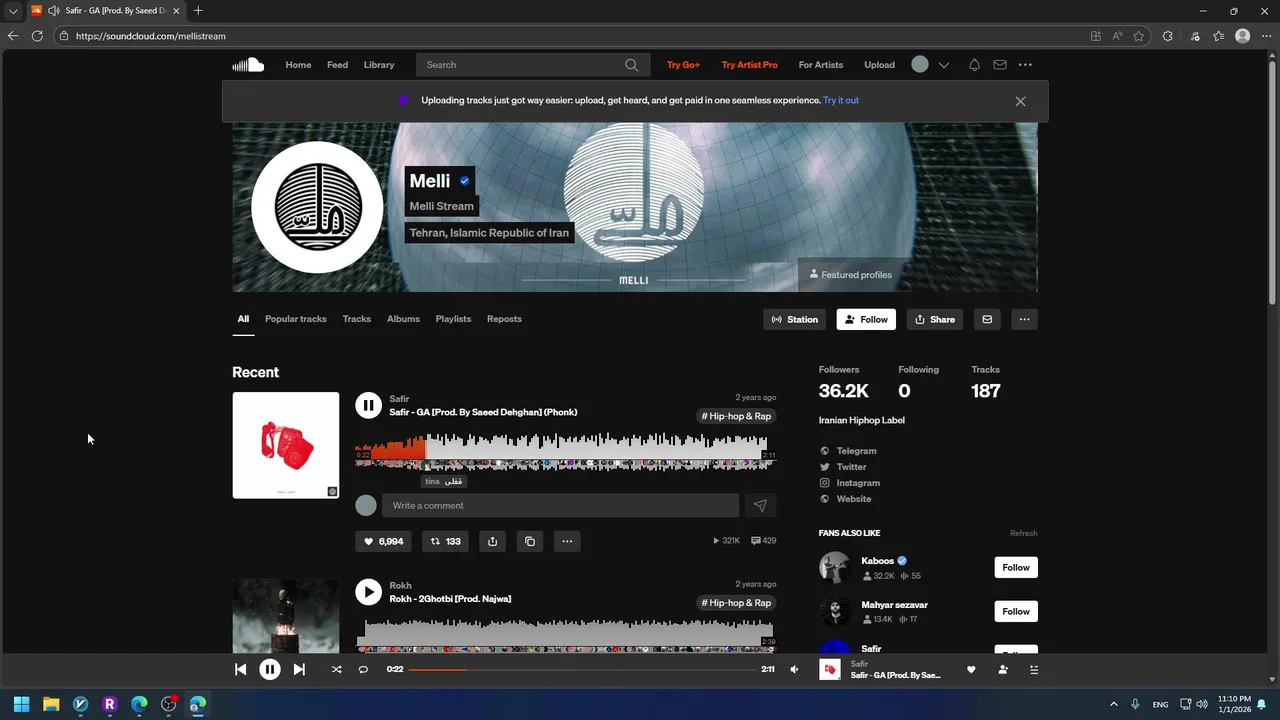Screen dimensions: 1280x720
Task: Send the comment with the arrow icon
Action: point(760,506)
